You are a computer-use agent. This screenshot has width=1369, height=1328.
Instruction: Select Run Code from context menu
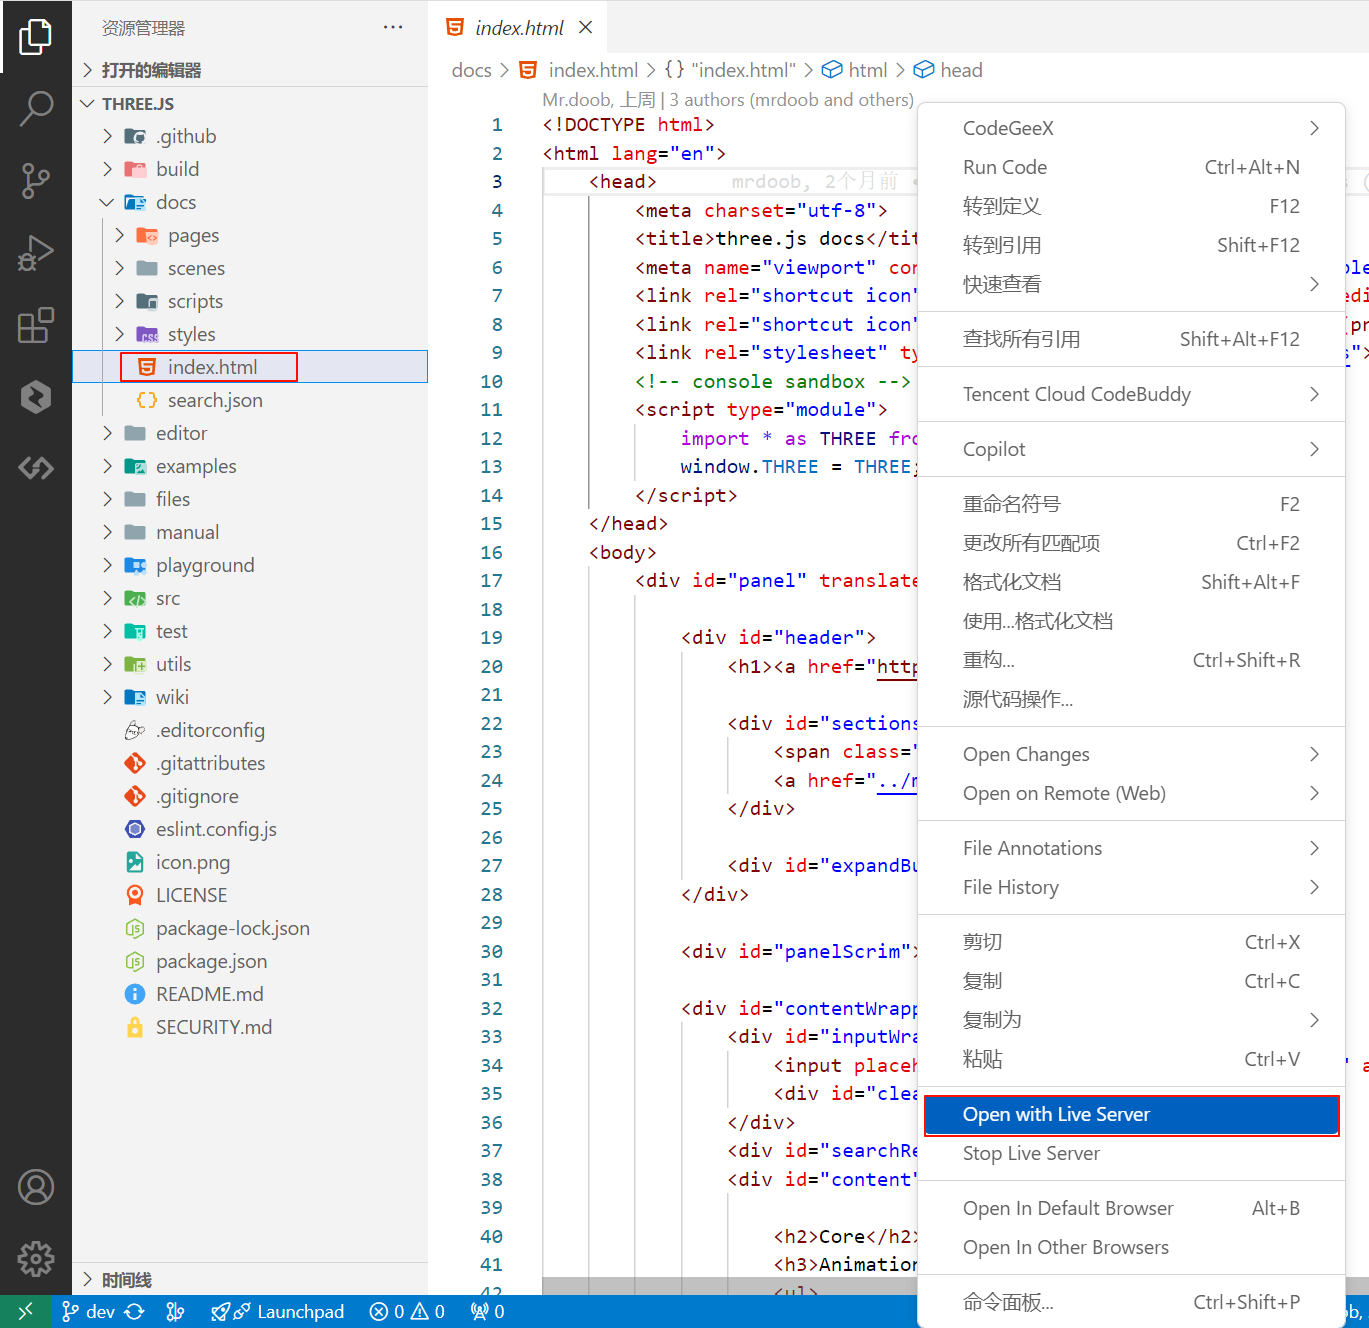point(1131,167)
